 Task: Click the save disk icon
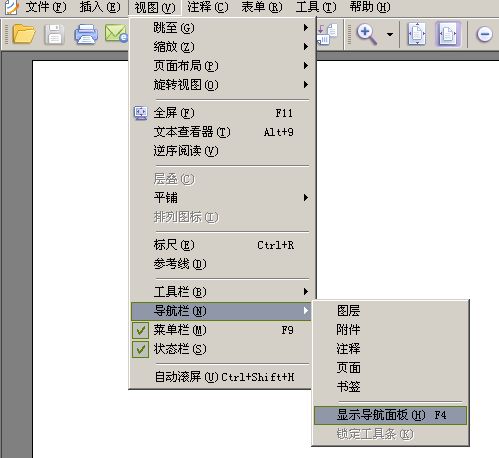coord(54,34)
